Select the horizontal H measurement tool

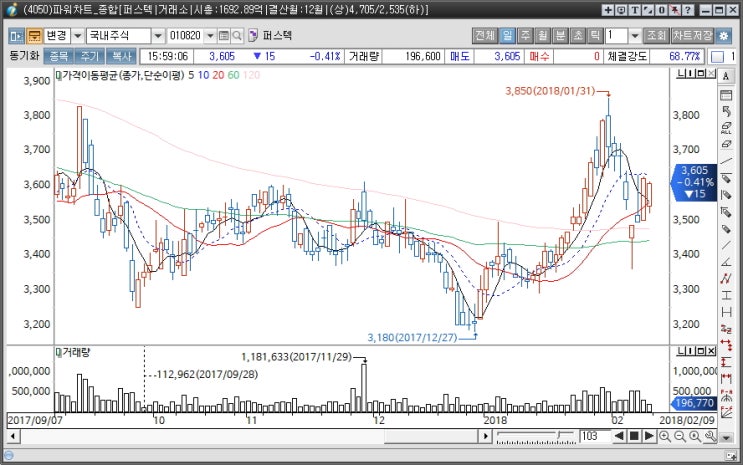[x=726, y=312]
